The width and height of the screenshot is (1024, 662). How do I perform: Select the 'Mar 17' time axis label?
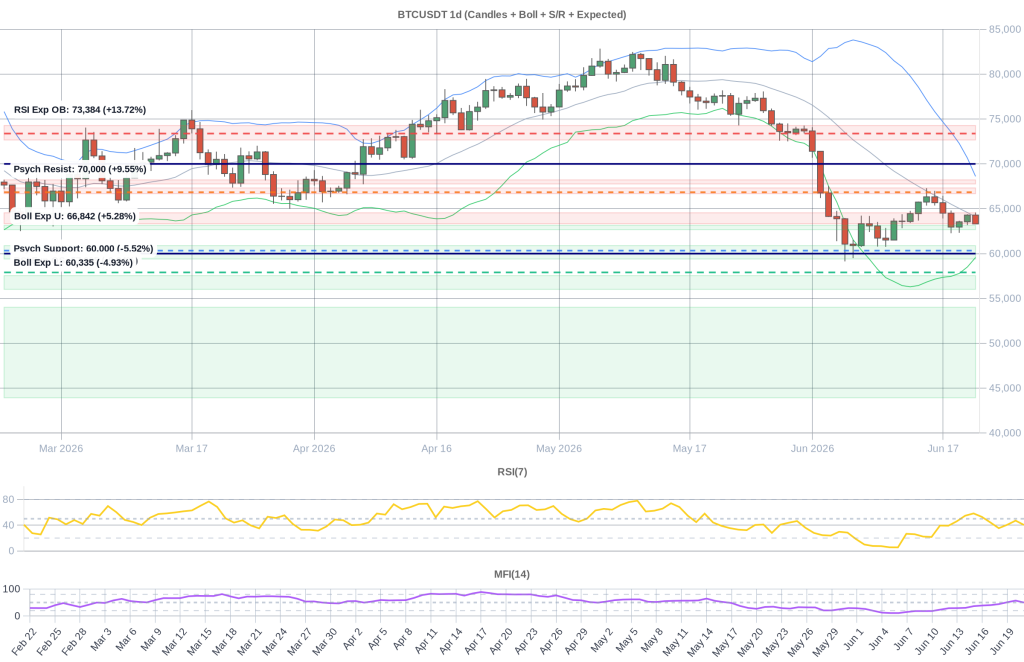tap(191, 449)
